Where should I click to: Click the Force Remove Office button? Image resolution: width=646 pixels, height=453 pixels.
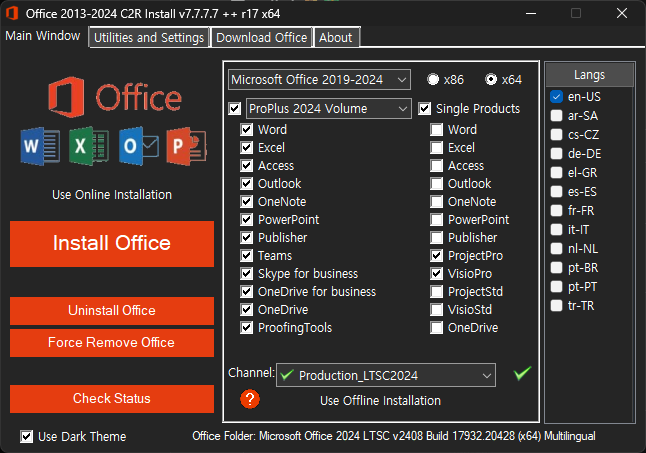[112, 343]
